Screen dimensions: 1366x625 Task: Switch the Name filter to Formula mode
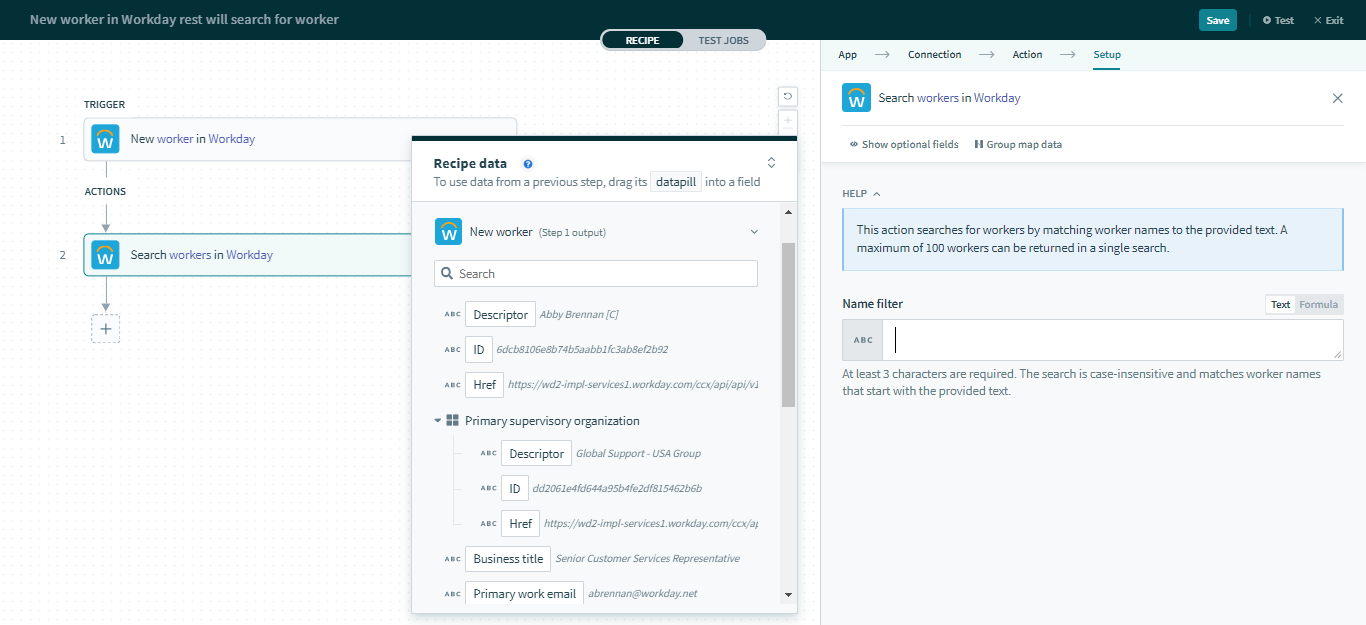tap(1318, 304)
